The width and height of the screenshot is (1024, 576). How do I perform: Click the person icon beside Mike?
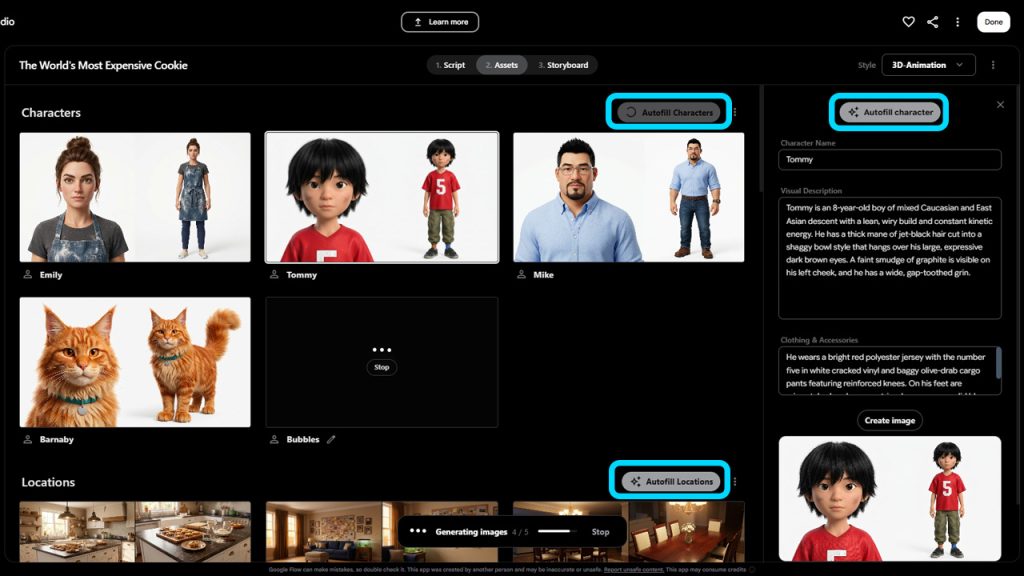click(521, 275)
